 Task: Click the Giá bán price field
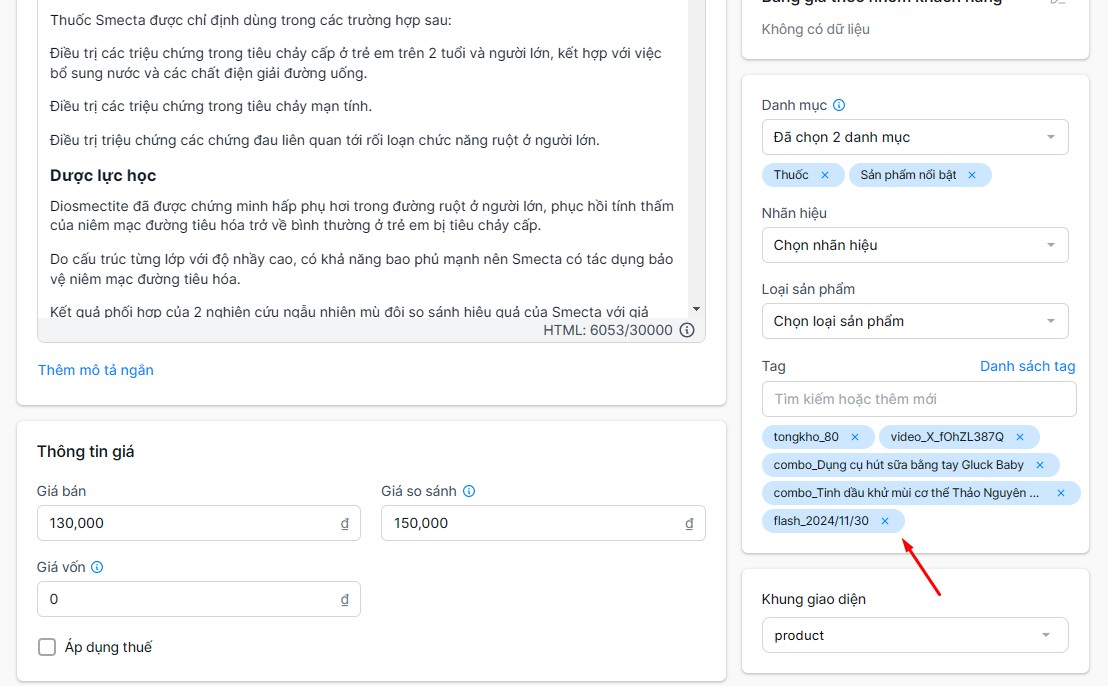[199, 524]
